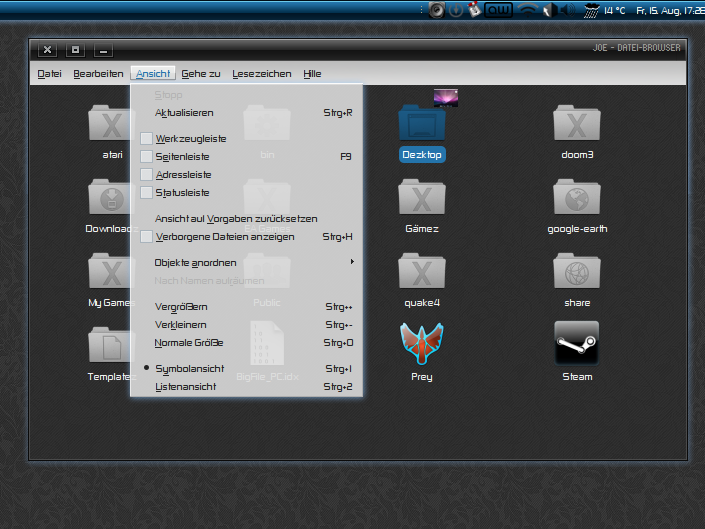Click the Dezktop folder name label
The width and height of the screenshot is (705, 529).
coord(422,155)
